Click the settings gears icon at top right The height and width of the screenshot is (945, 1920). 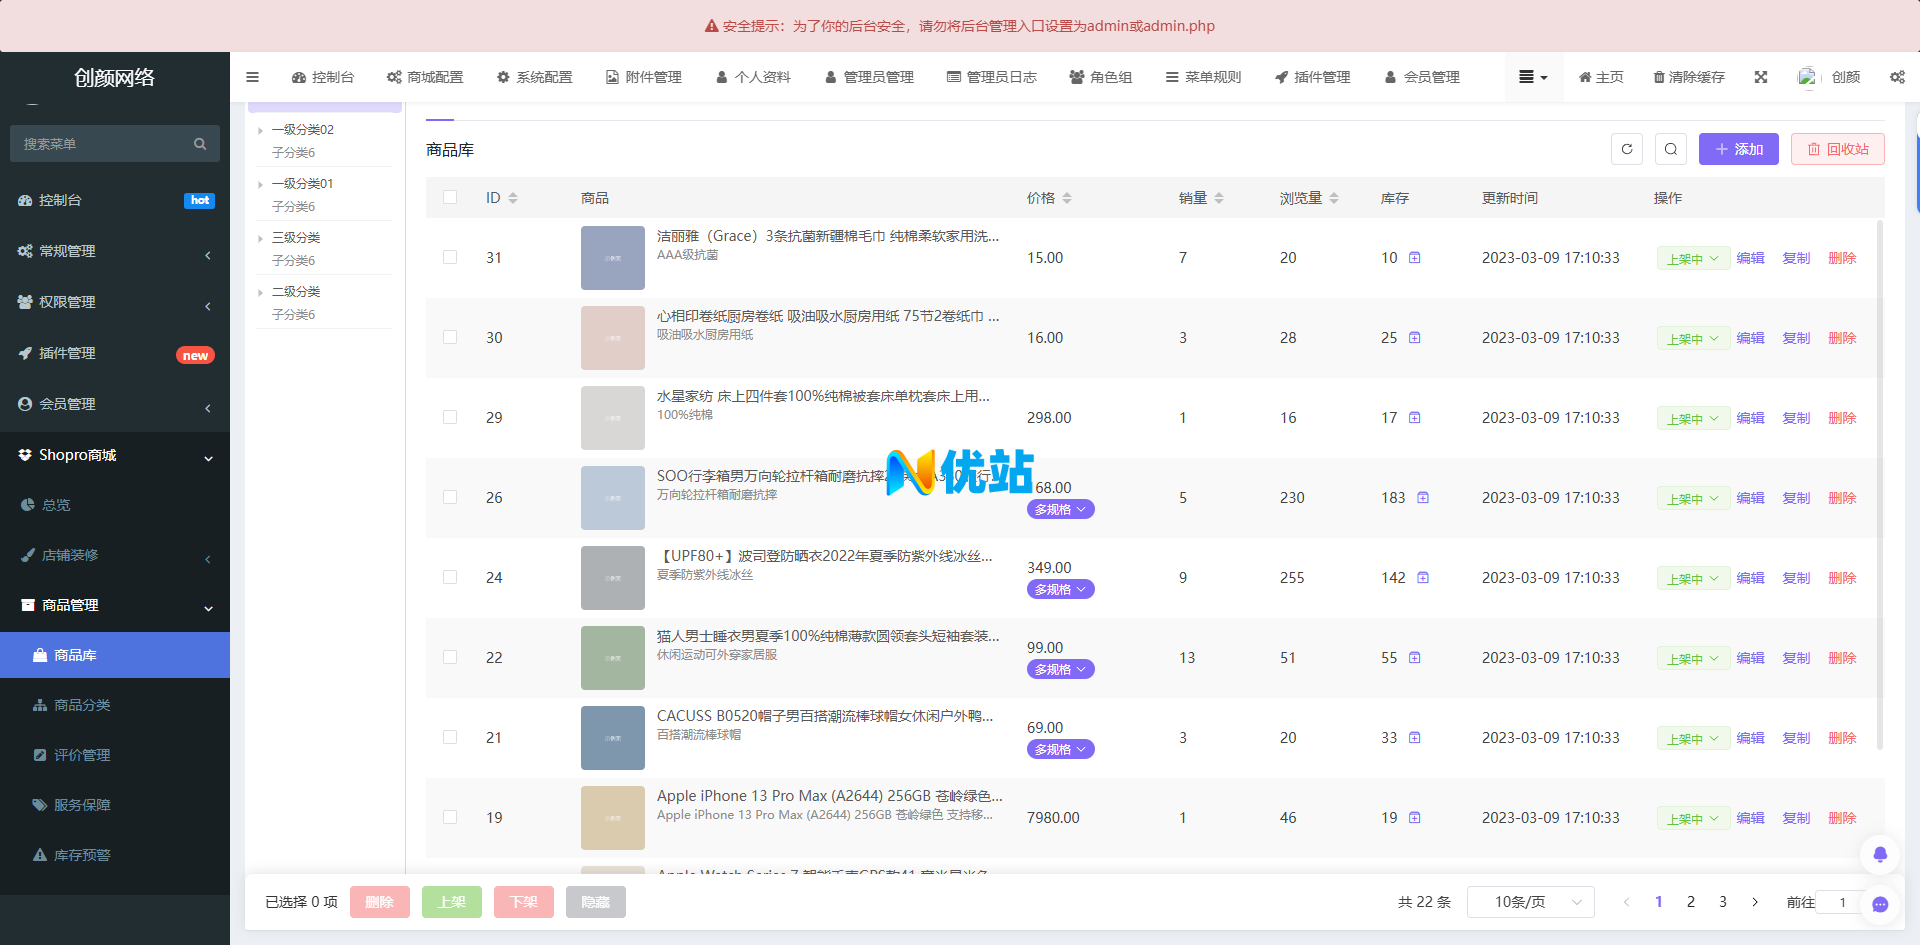(1897, 77)
